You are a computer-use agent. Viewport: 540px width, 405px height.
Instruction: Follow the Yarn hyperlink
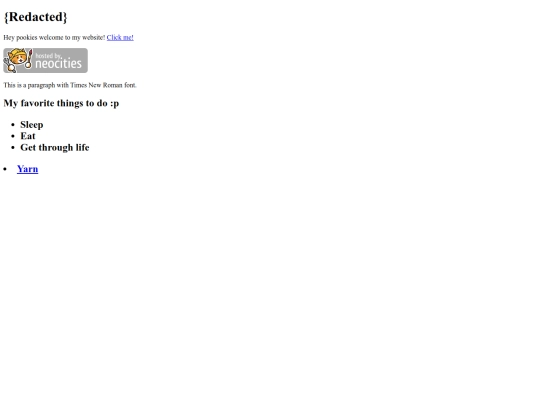28,169
